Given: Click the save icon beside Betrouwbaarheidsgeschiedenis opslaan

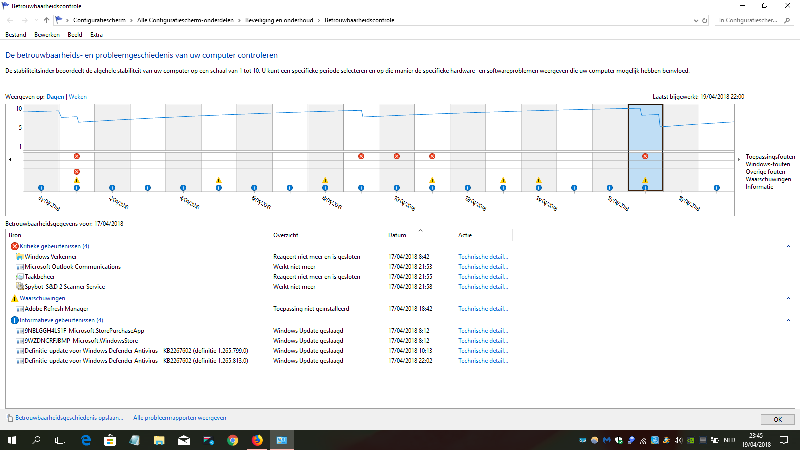Looking at the screenshot, I should click(x=10, y=418).
